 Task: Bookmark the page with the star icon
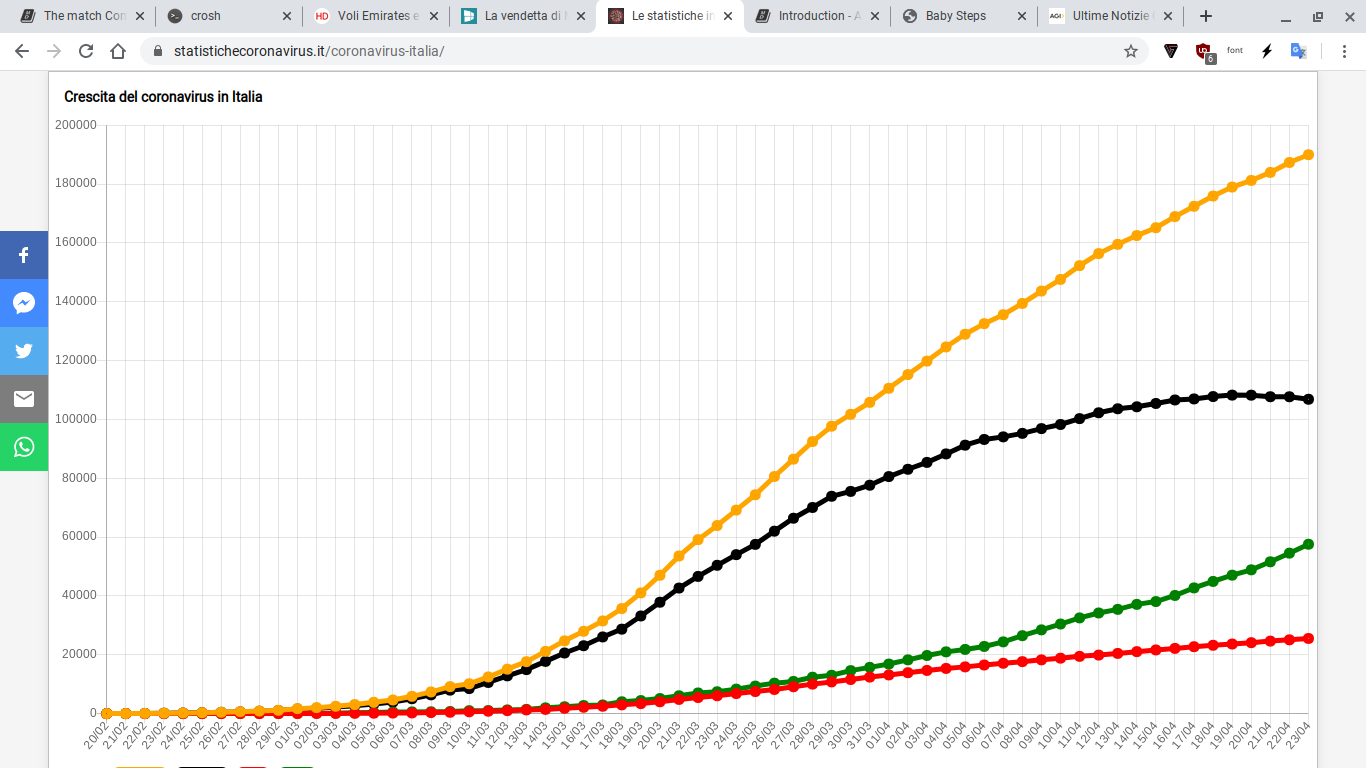coord(1131,51)
